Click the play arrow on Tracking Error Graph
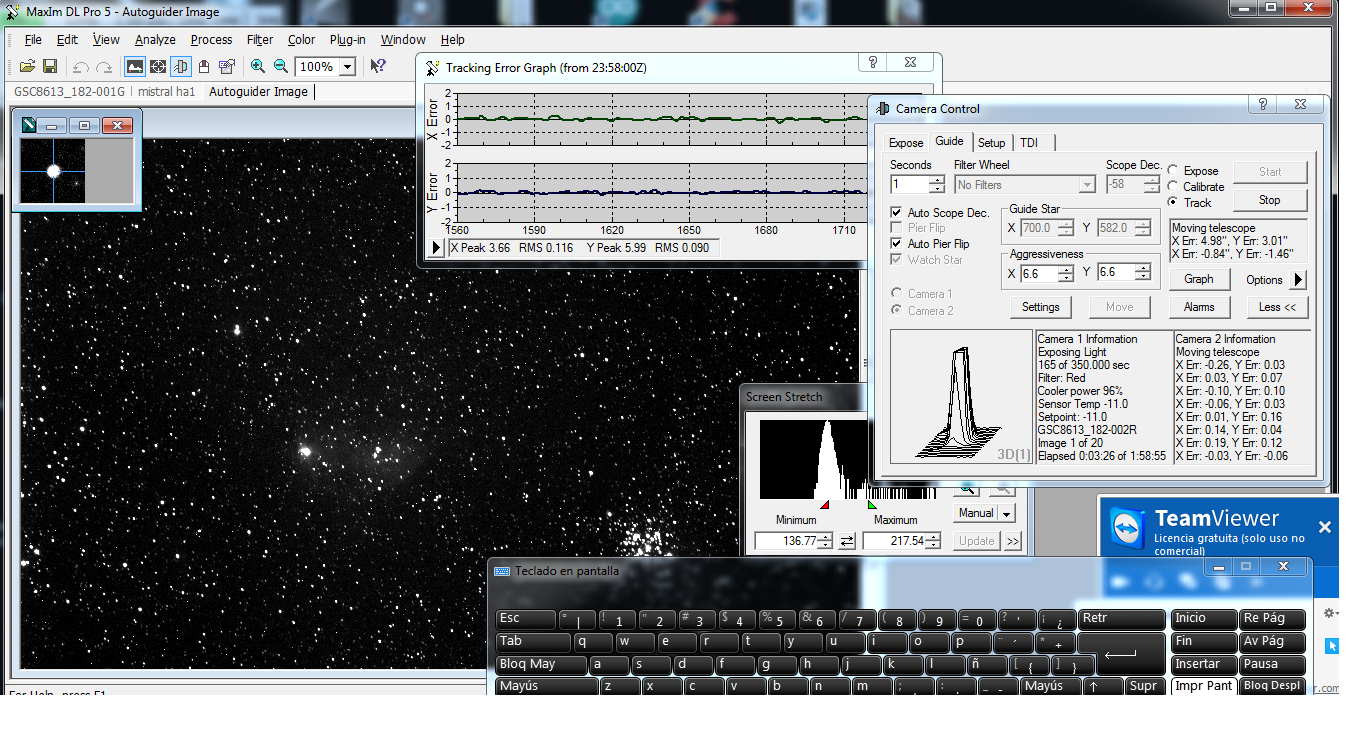The image size is (1348, 752). click(437, 248)
